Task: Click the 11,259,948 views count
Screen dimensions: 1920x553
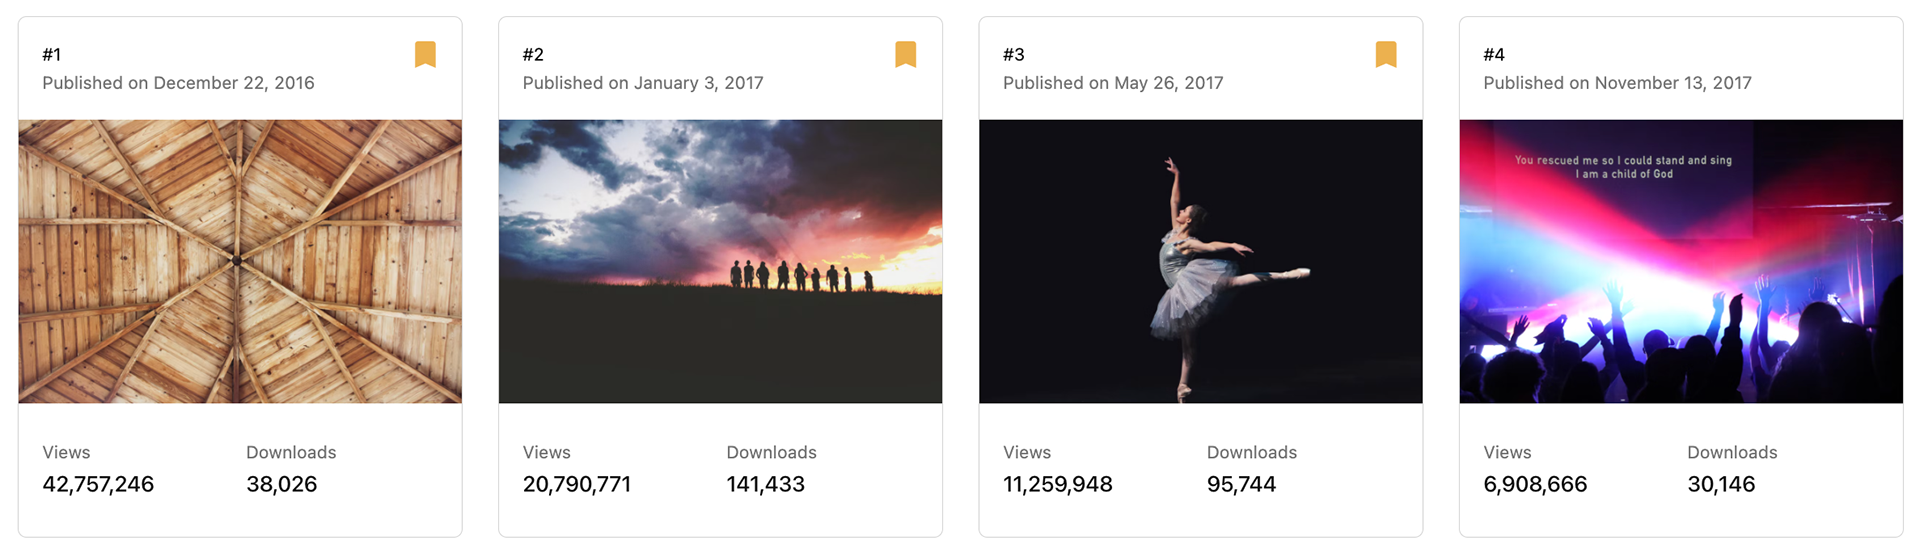Action: pyautogui.click(x=1057, y=484)
